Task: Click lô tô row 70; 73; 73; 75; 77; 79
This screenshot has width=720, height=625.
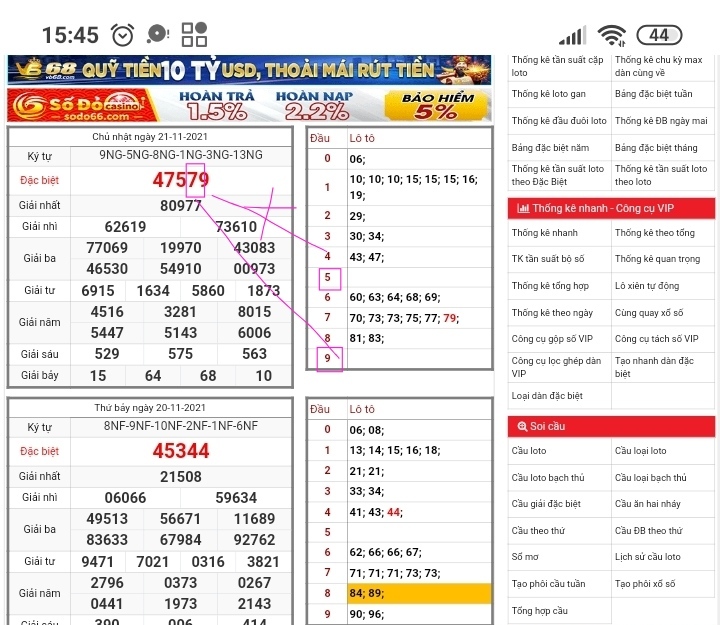Action: [419, 318]
